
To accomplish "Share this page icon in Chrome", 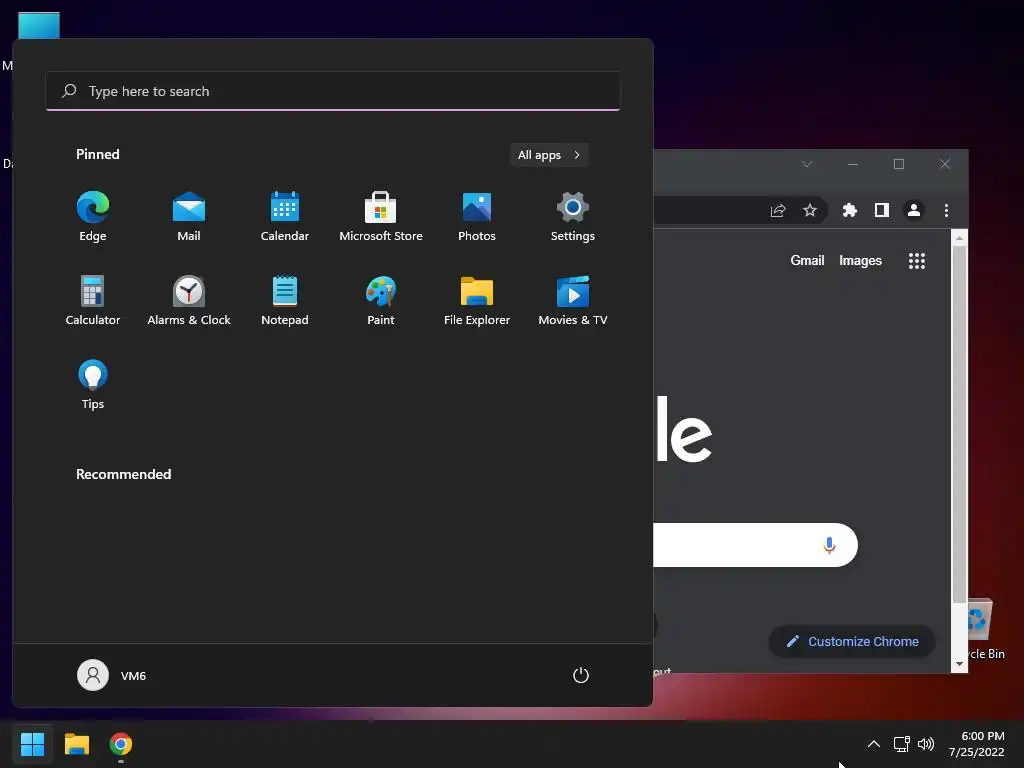I will [x=778, y=210].
